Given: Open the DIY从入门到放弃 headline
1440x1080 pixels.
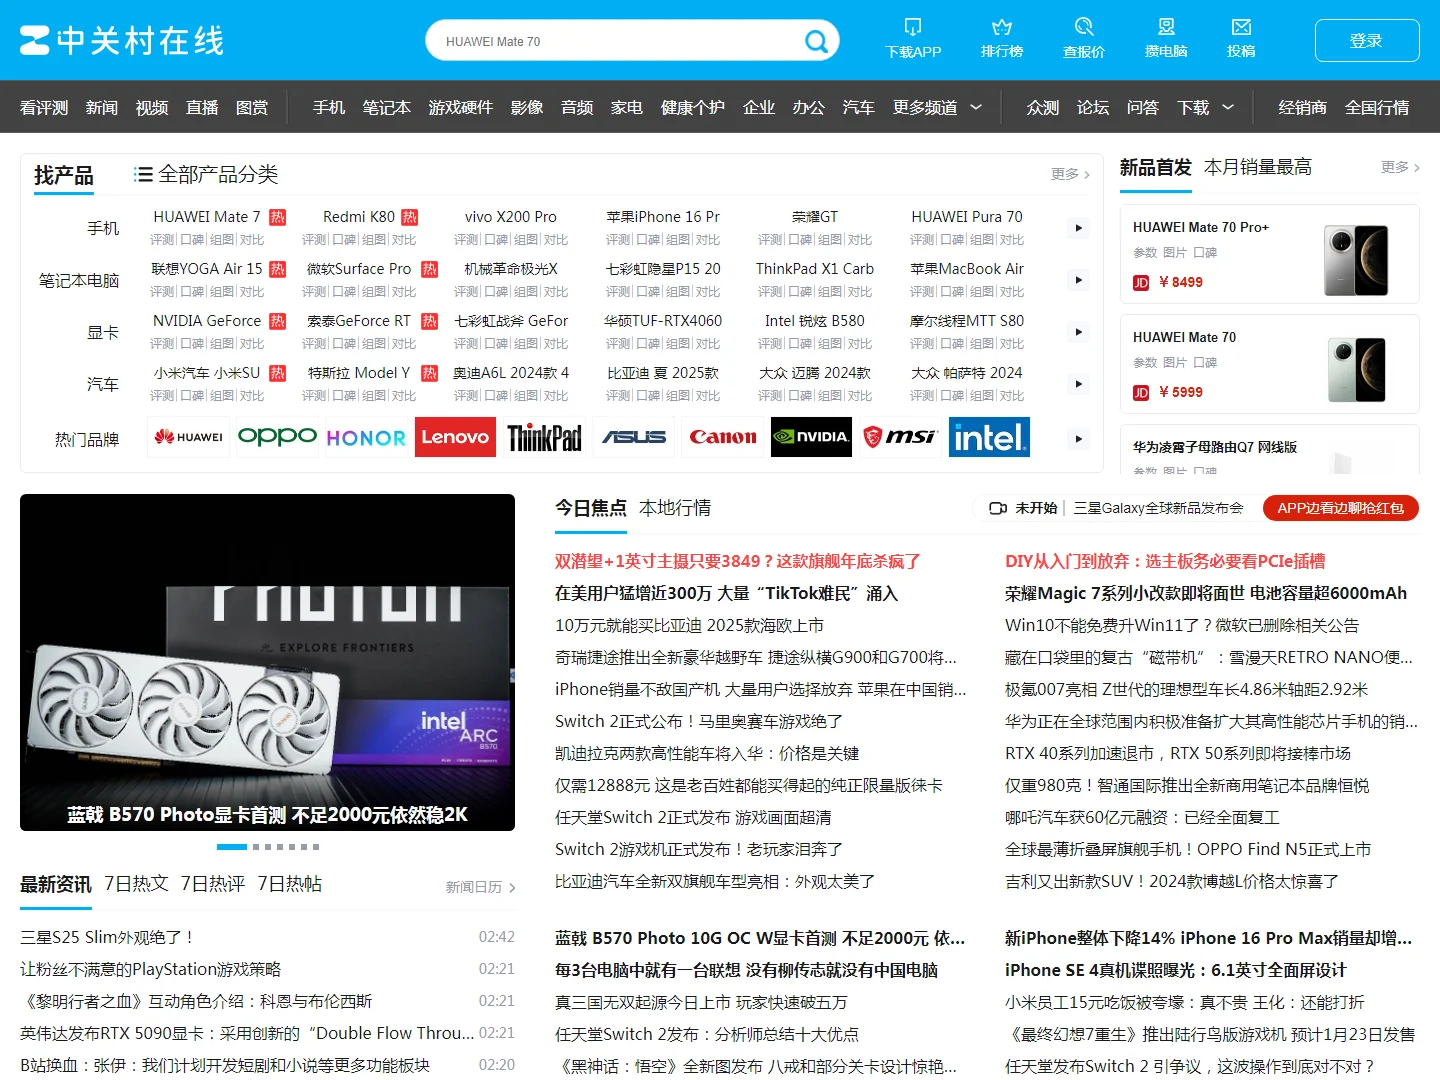Looking at the screenshot, I should pyautogui.click(x=1165, y=562).
